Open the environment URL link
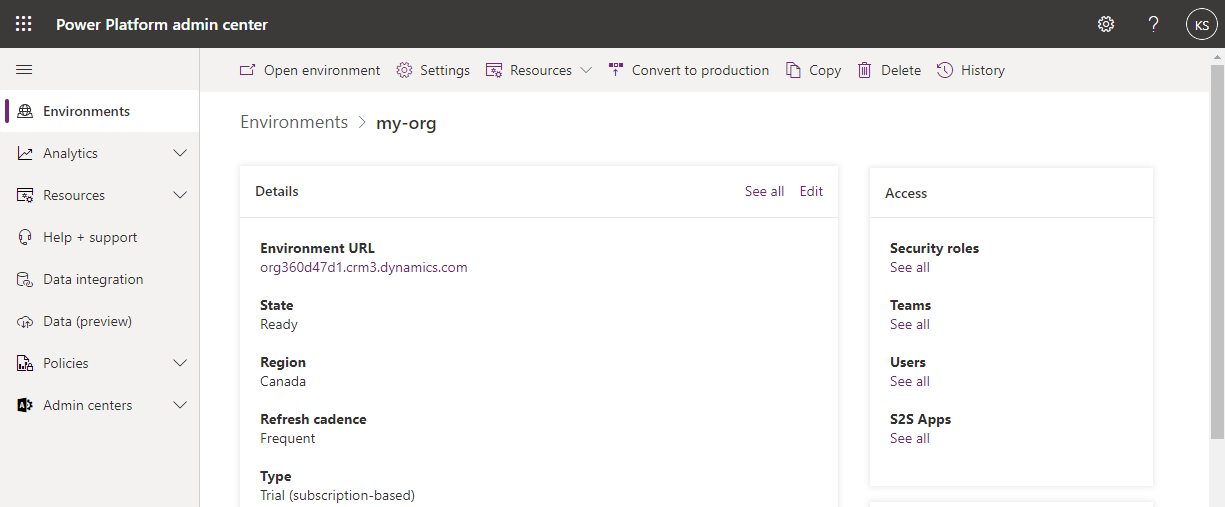The image size is (1225, 507). 364,267
